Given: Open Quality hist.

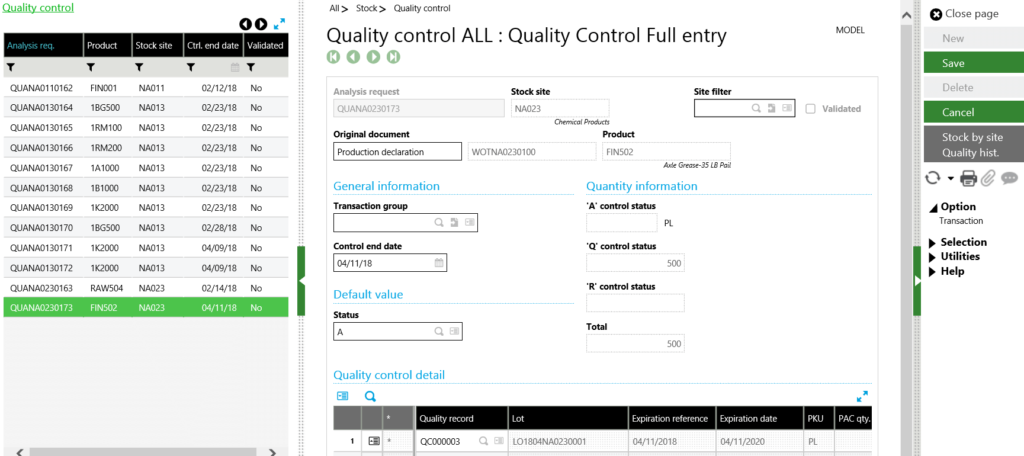Looking at the screenshot, I should tap(970, 153).
